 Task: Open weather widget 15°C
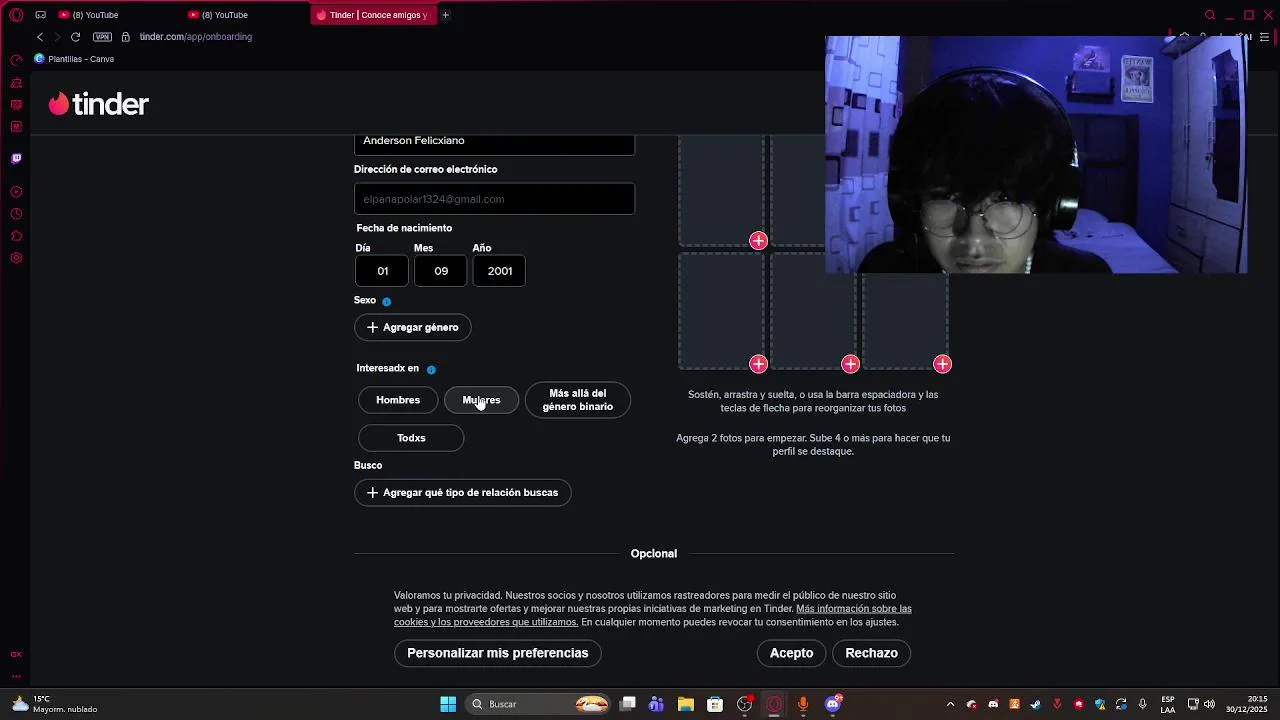(x=55, y=704)
